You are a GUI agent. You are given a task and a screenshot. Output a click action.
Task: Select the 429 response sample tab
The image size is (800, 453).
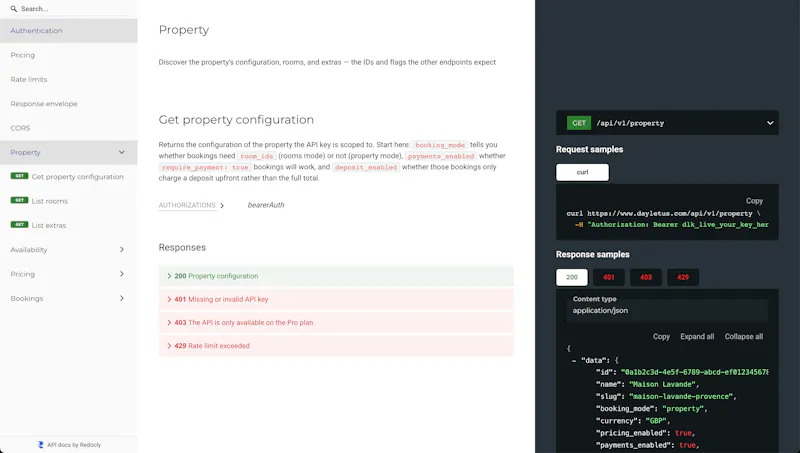click(683, 278)
